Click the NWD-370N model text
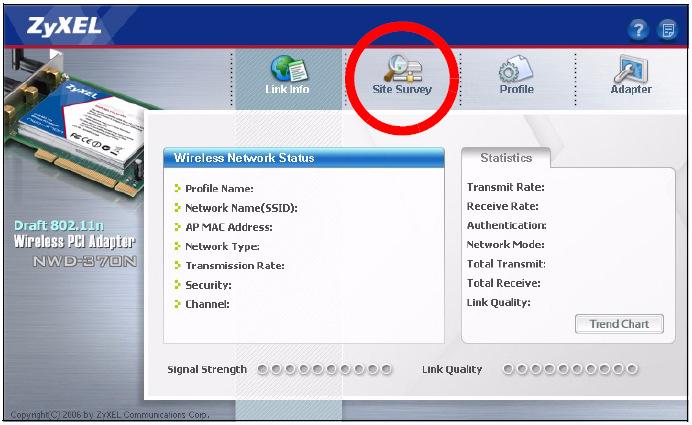This screenshot has height=425, width=692. [x=85, y=261]
